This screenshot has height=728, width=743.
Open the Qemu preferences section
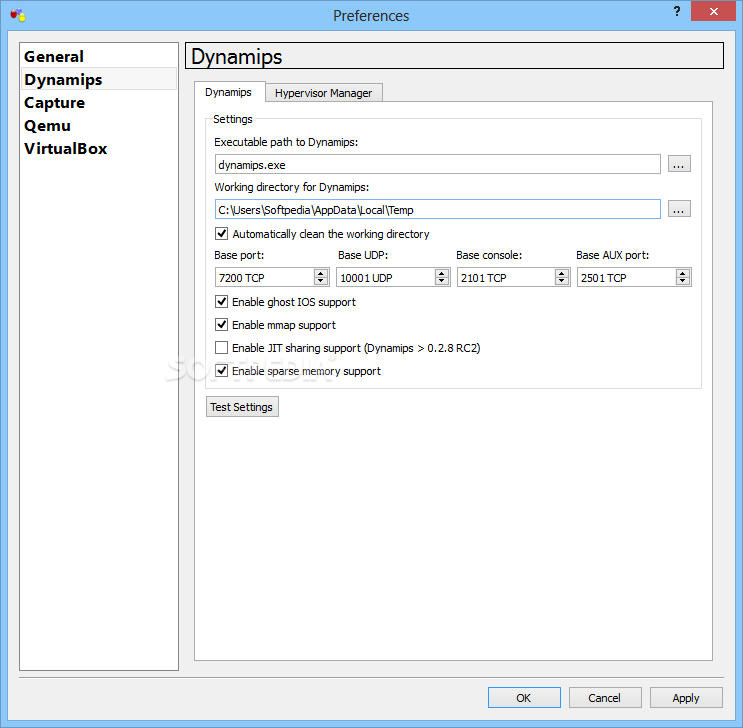[x=99, y=126]
